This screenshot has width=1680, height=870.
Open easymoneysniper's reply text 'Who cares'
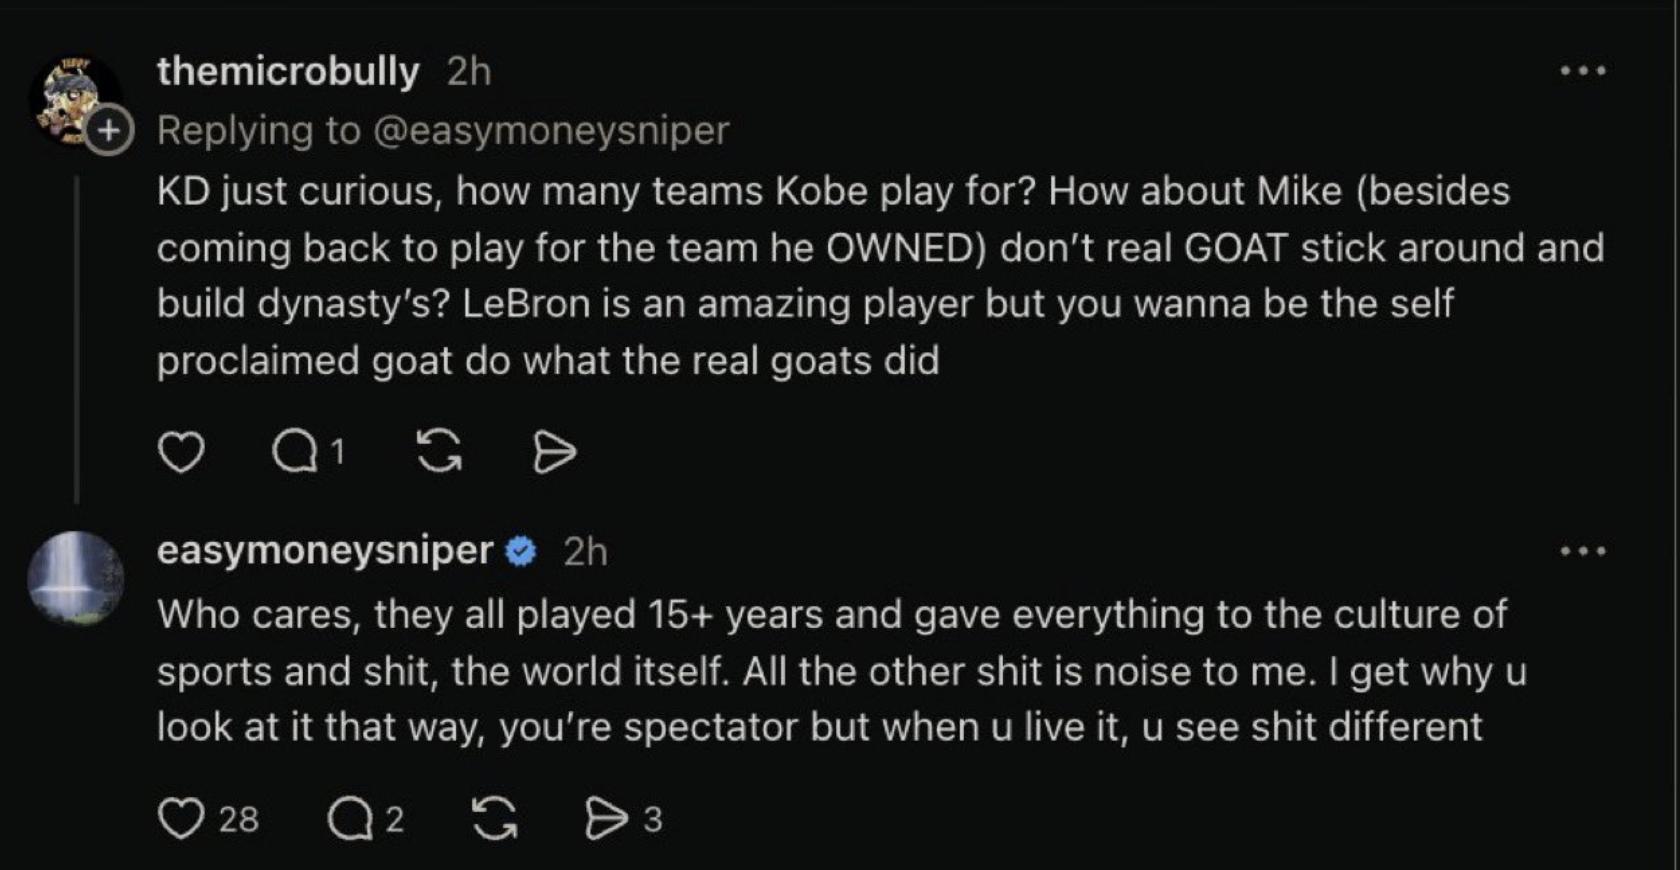[x=842, y=670]
